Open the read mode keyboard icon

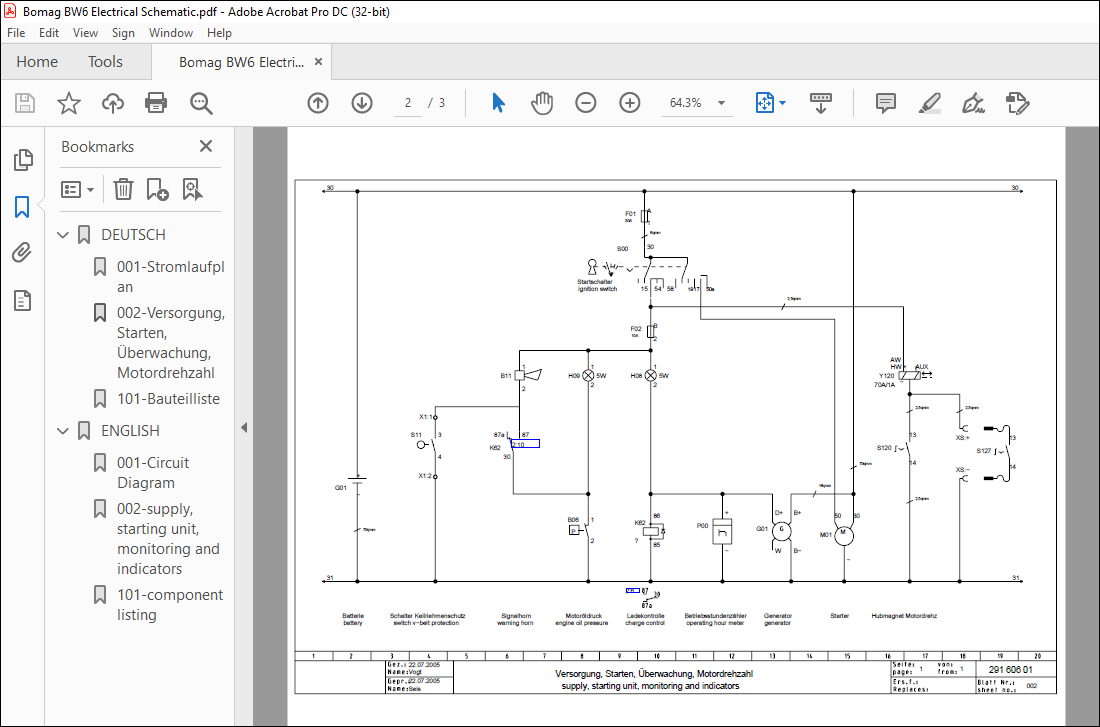pyautogui.click(x=821, y=103)
